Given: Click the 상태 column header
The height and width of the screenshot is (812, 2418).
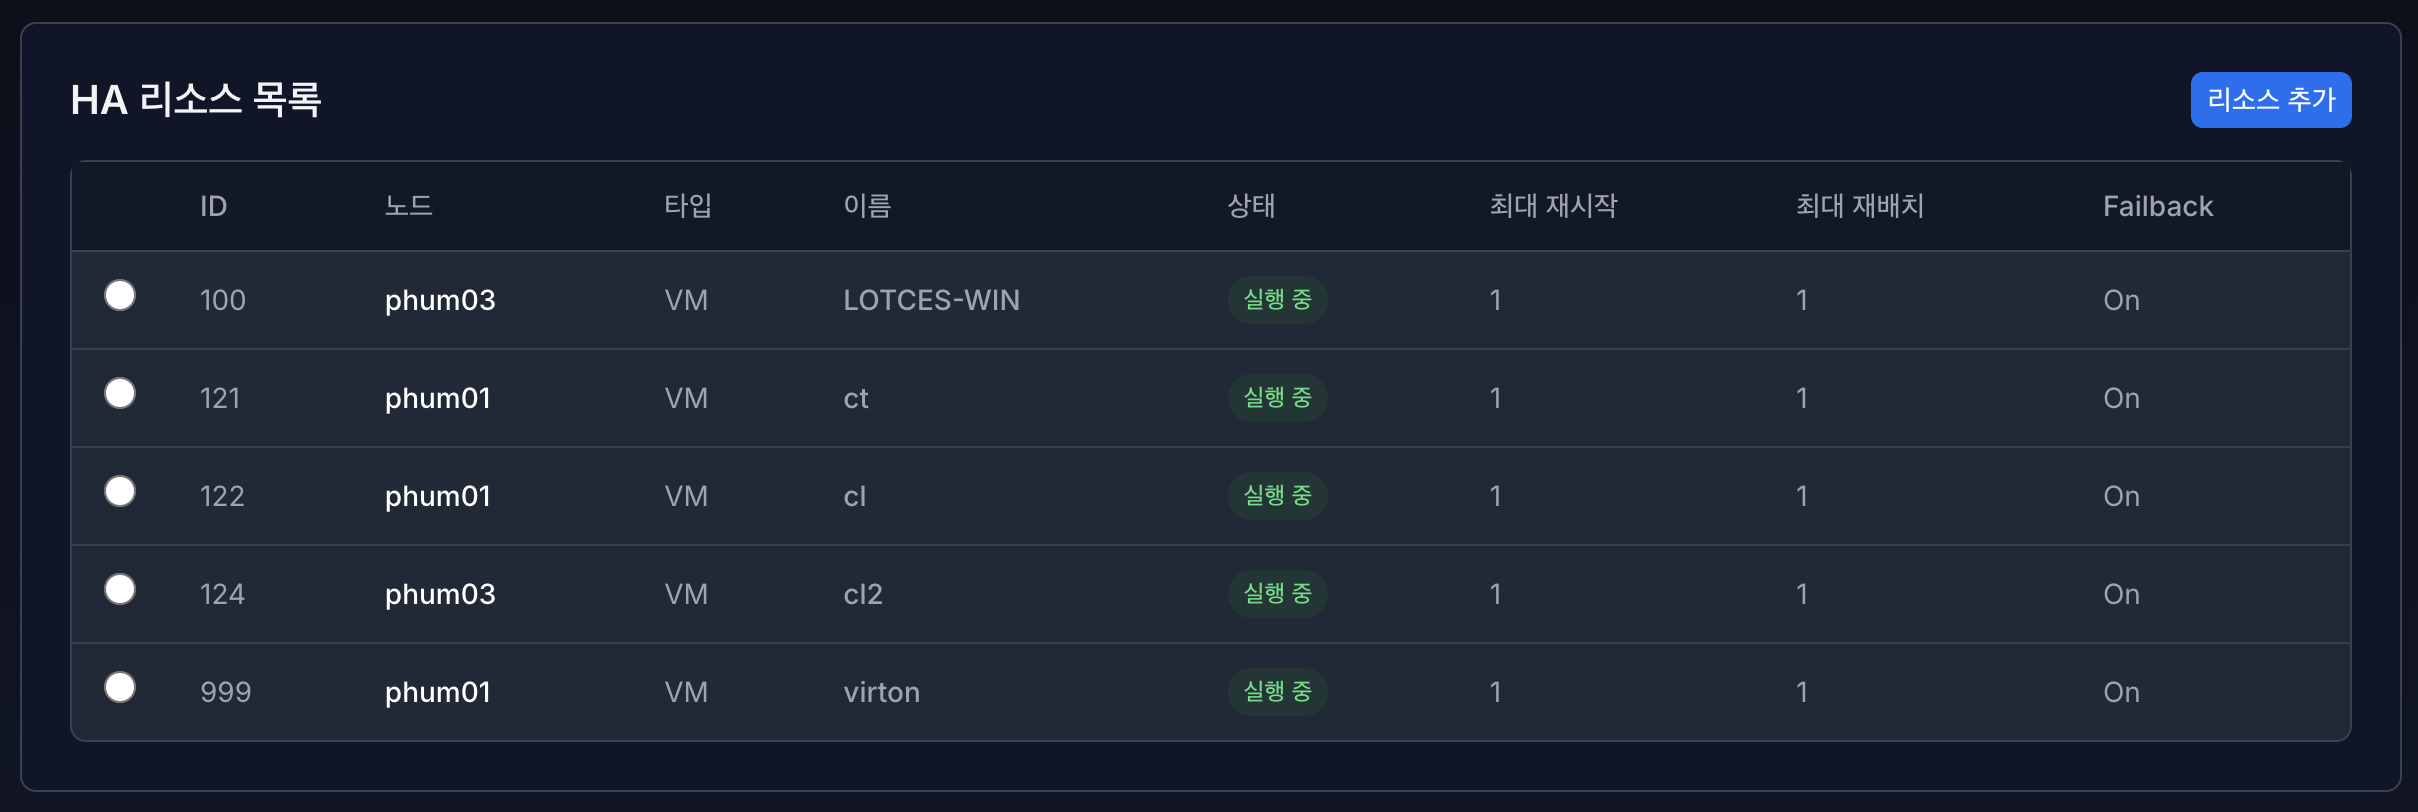Looking at the screenshot, I should (1252, 206).
